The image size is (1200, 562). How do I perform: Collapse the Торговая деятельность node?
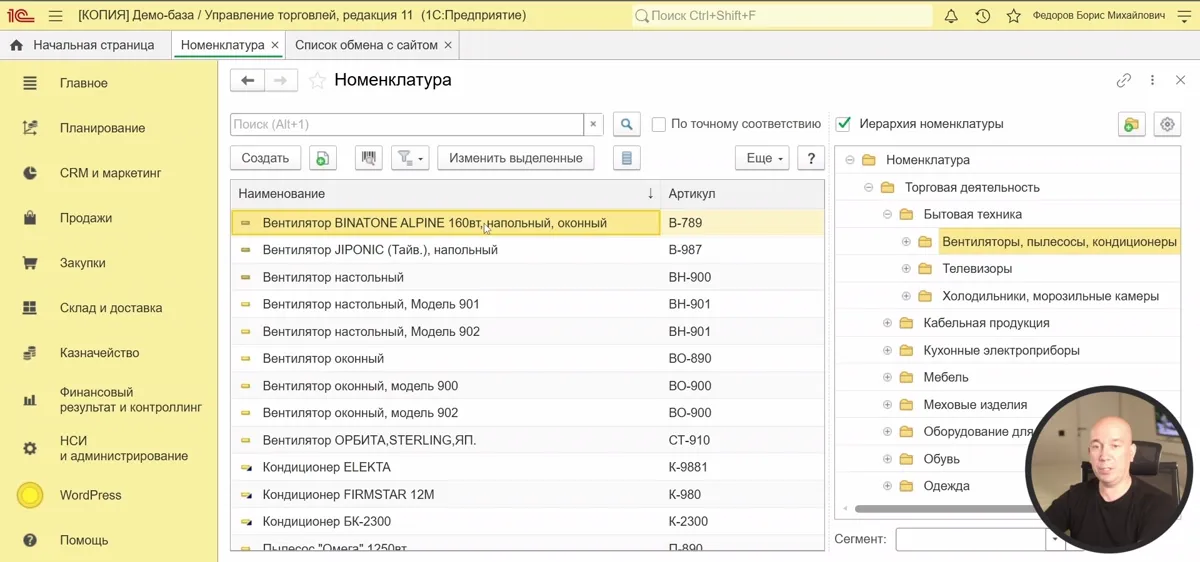click(868, 187)
